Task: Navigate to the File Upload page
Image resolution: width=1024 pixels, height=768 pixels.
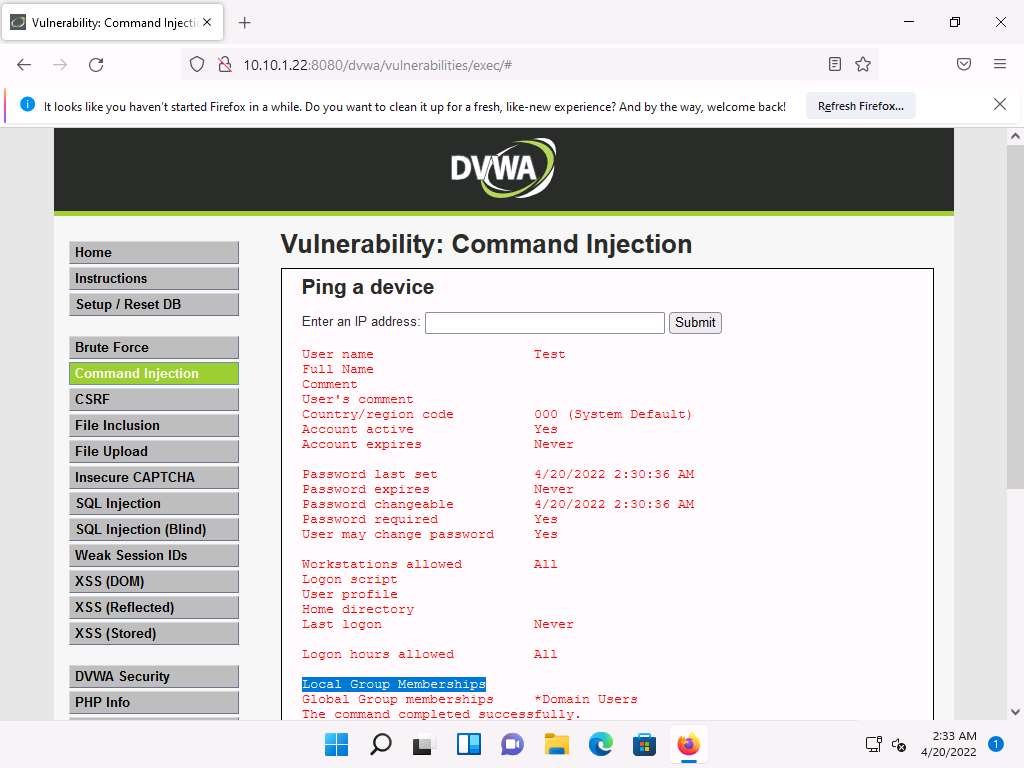Action: coord(154,451)
